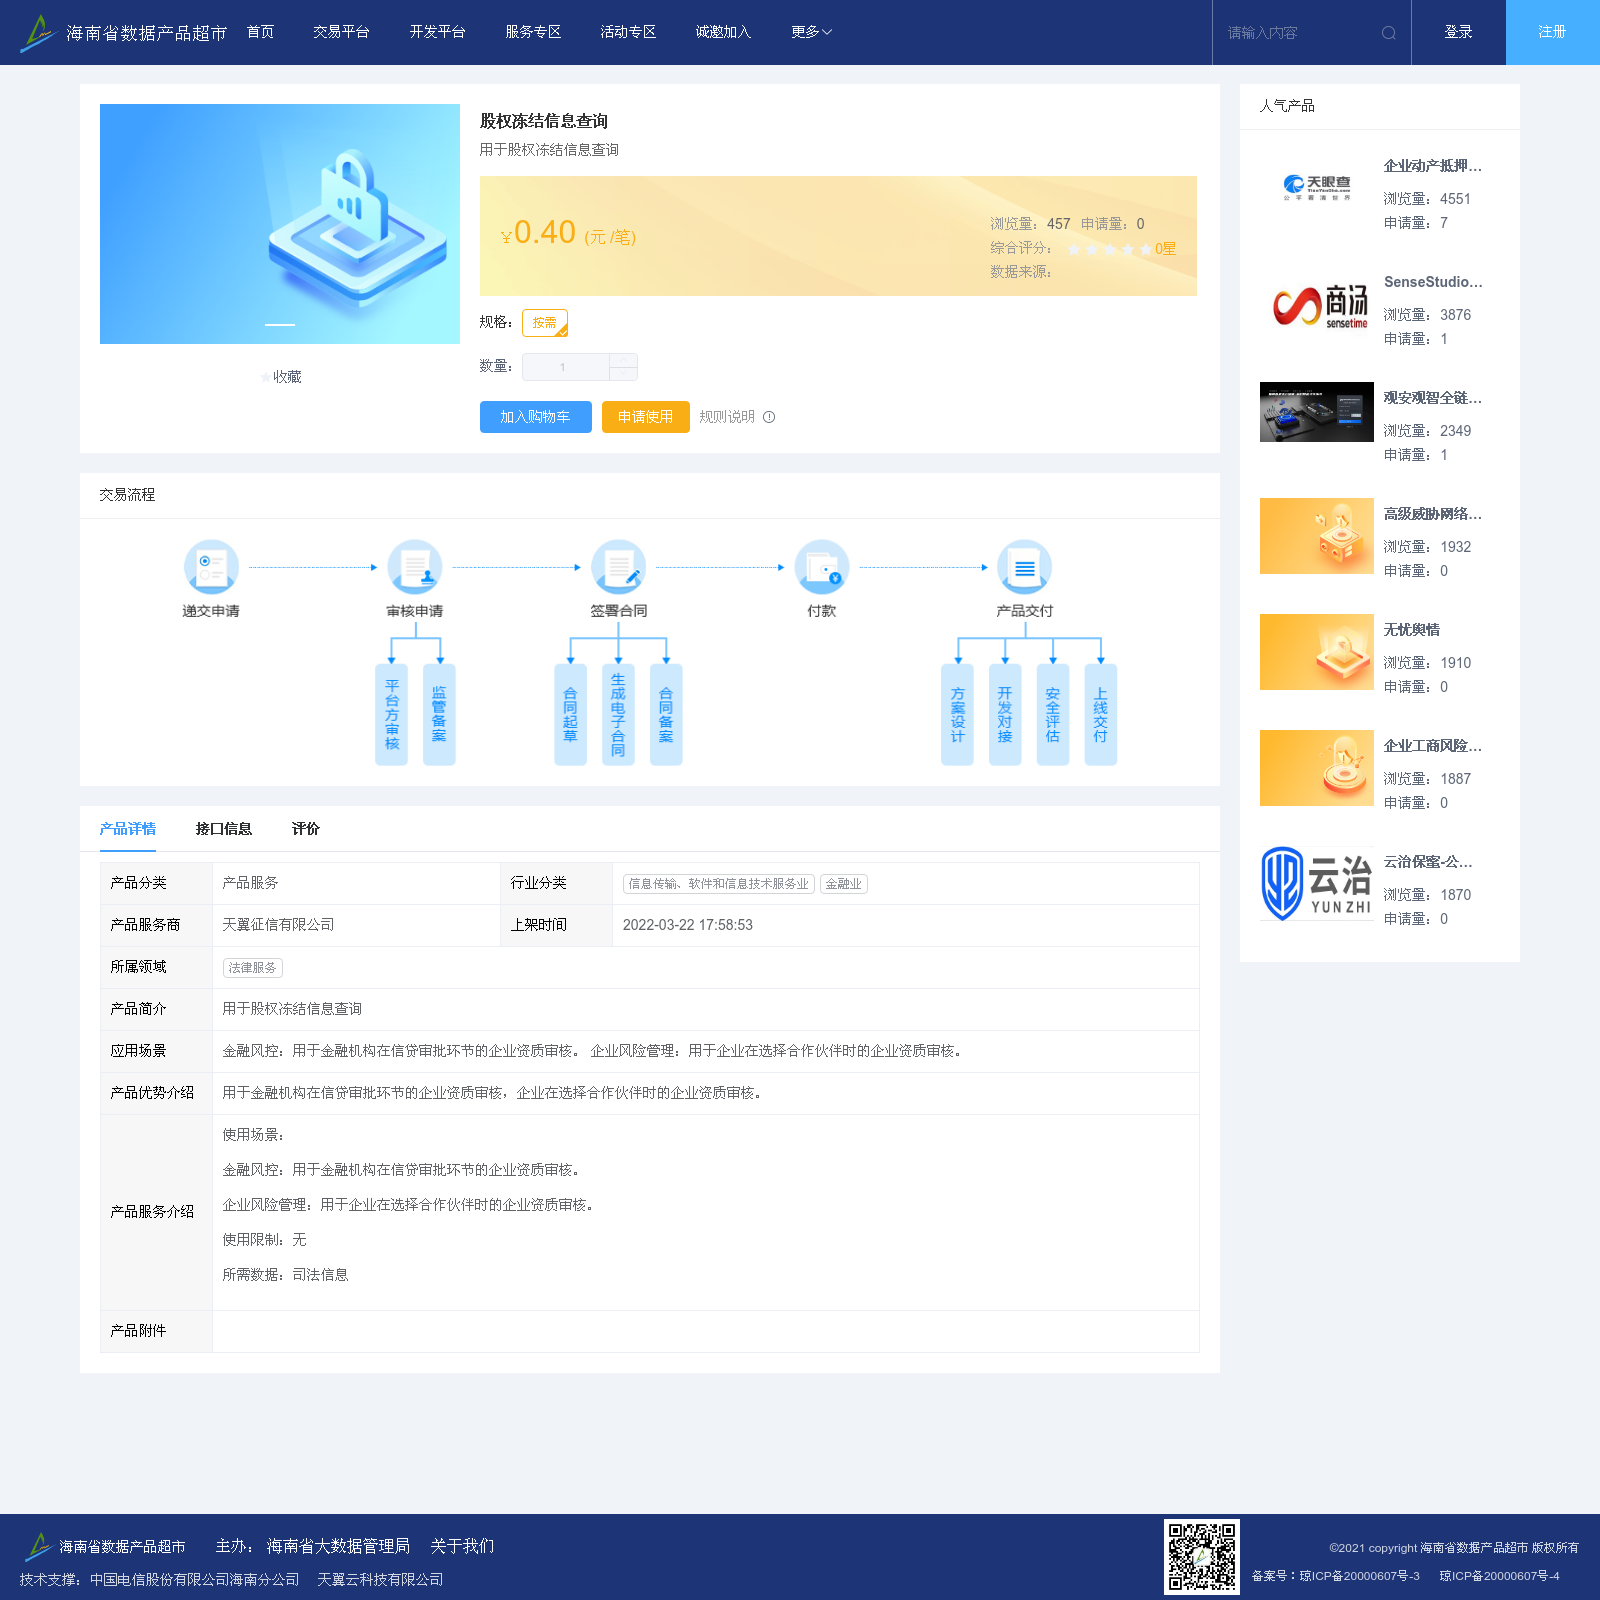The width and height of the screenshot is (1600, 1600).
Task: Increase quantity with up stepper
Action: [x=624, y=360]
